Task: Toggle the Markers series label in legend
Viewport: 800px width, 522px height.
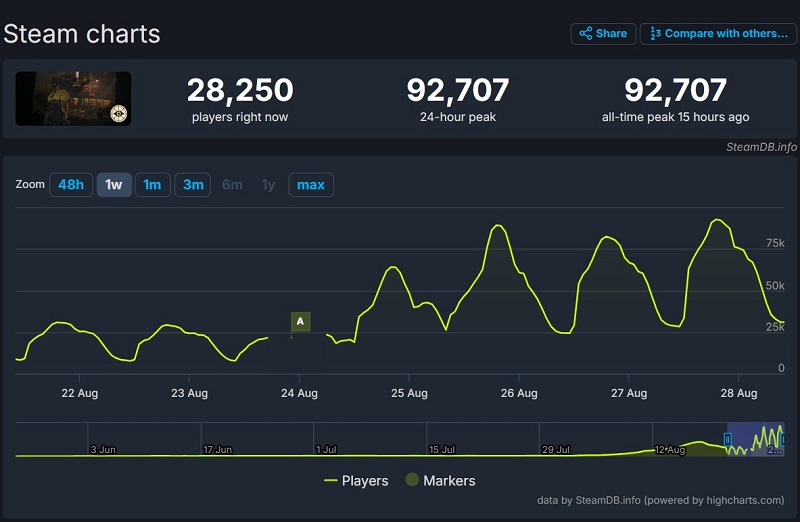Action: (x=449, y=481)
